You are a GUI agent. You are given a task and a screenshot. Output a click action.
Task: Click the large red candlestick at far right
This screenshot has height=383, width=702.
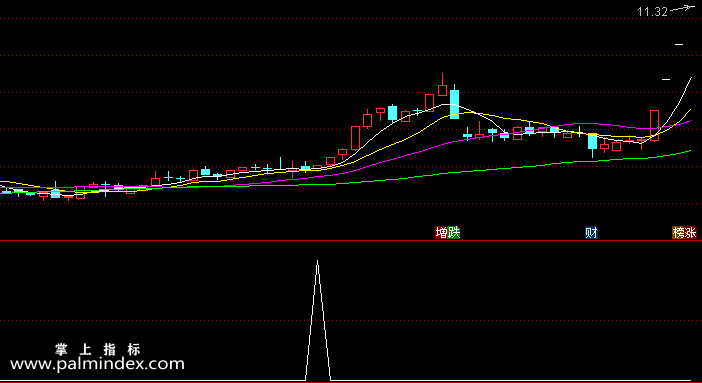coord(655,125)
